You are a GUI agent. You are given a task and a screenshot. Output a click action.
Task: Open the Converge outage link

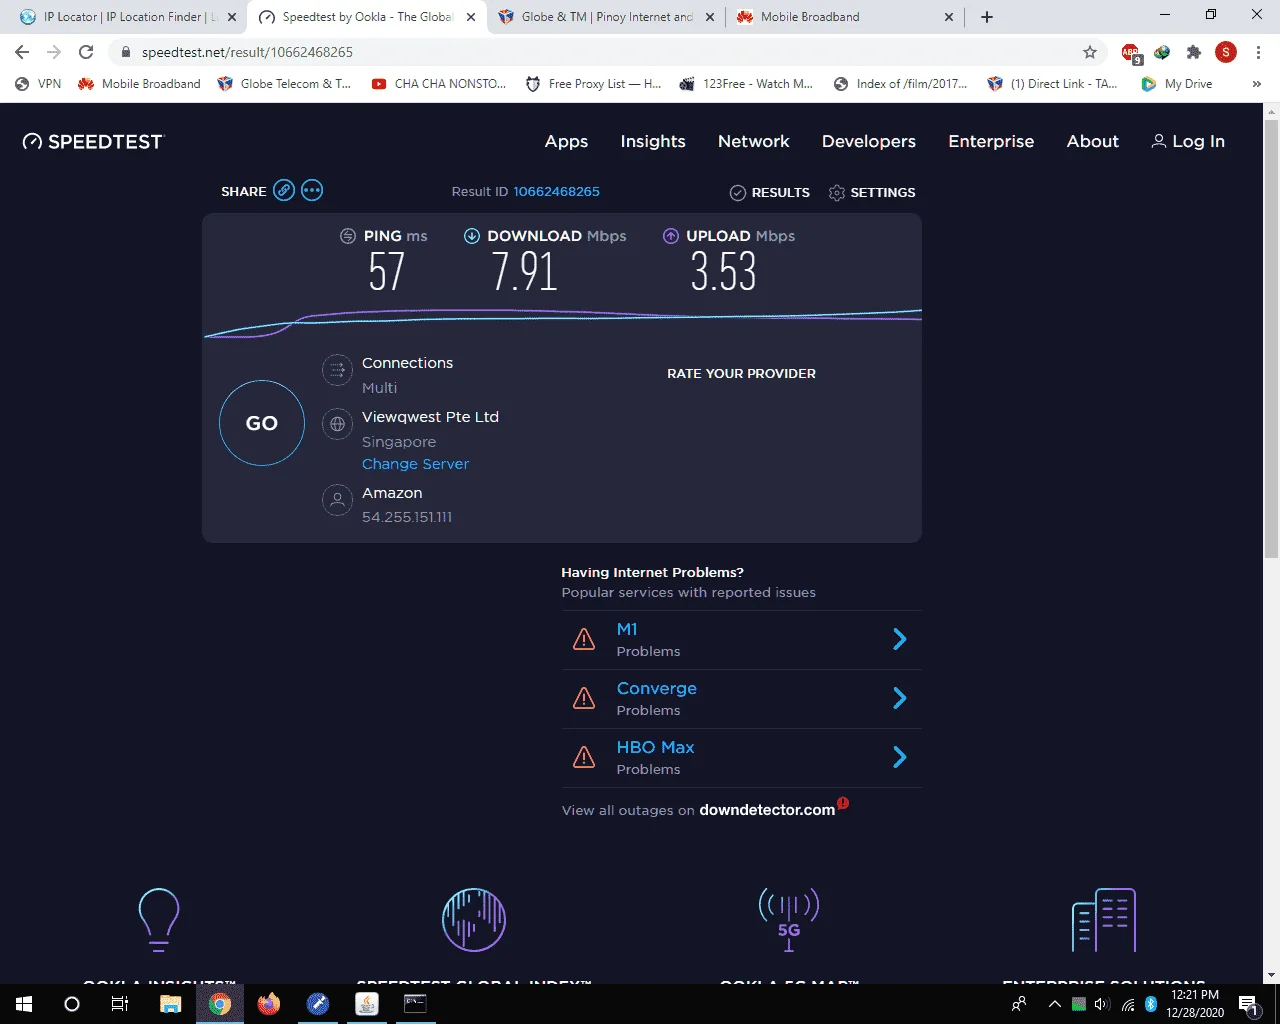657,688
